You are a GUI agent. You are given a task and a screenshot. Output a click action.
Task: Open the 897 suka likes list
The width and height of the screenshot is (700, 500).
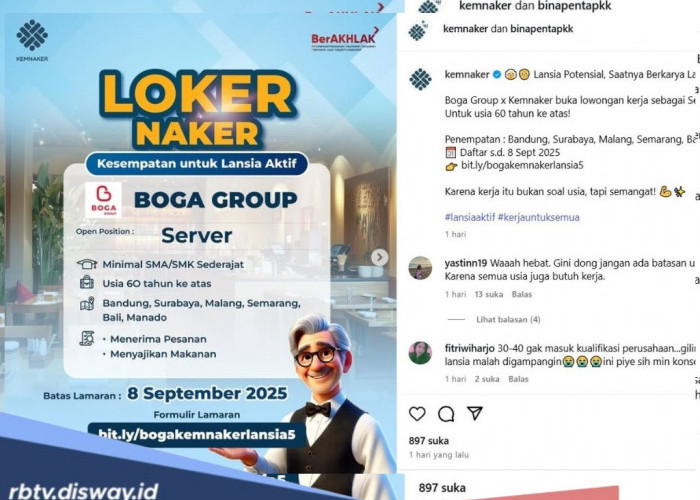tap(429, 441)
